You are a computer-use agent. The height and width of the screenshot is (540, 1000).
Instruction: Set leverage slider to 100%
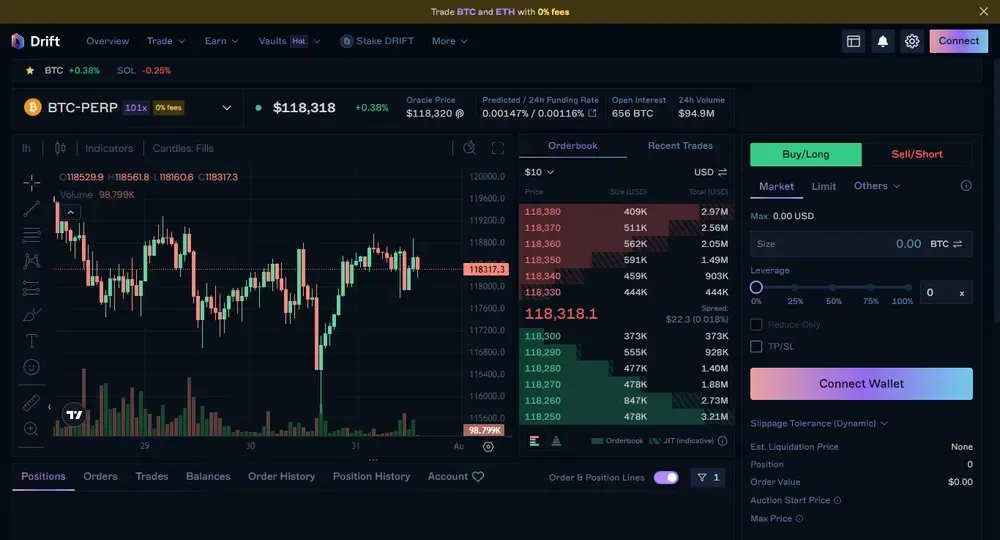908,288
